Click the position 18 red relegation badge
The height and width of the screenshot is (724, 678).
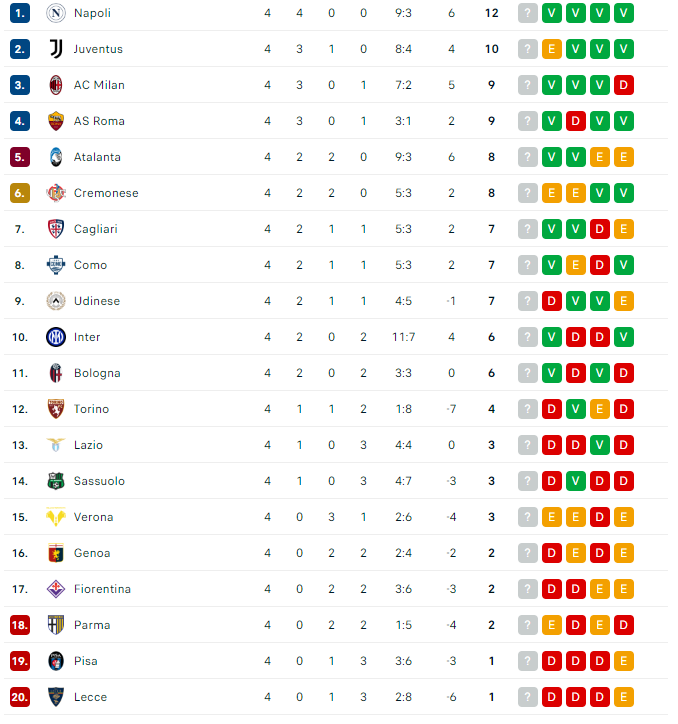(x=20, y=625)
